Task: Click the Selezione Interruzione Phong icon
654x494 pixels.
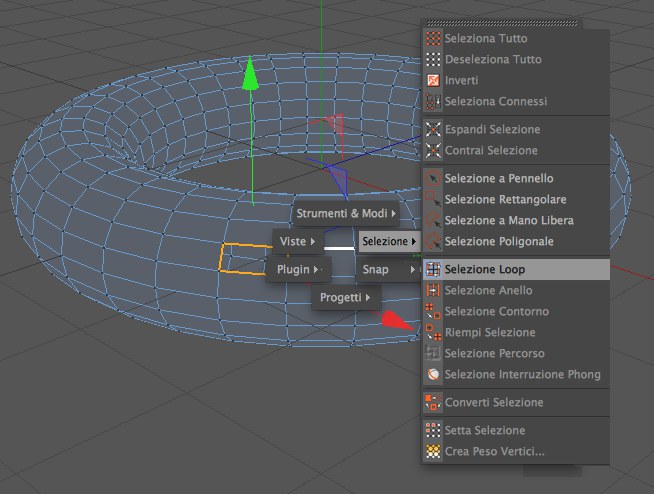Action: coord(433,374)
